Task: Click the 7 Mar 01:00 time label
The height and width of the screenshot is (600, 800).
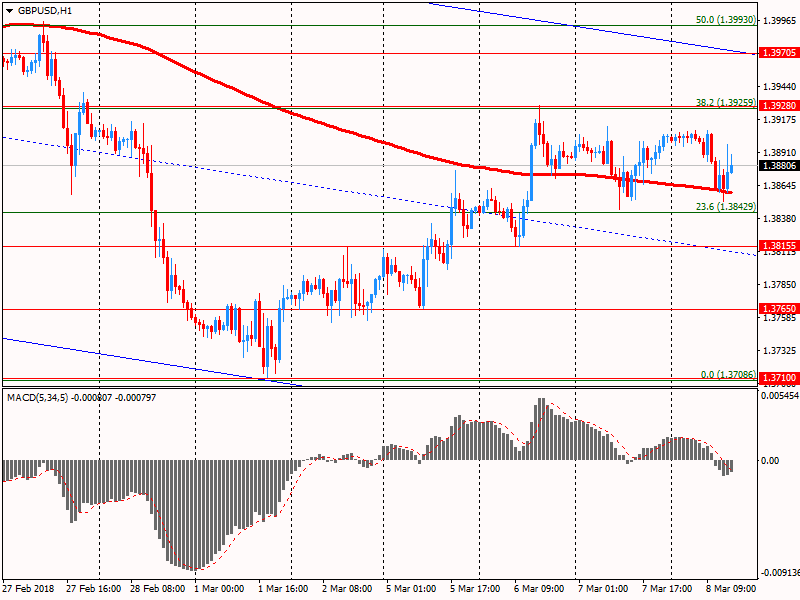Action: pyautogui.click(x=603, y=588)
